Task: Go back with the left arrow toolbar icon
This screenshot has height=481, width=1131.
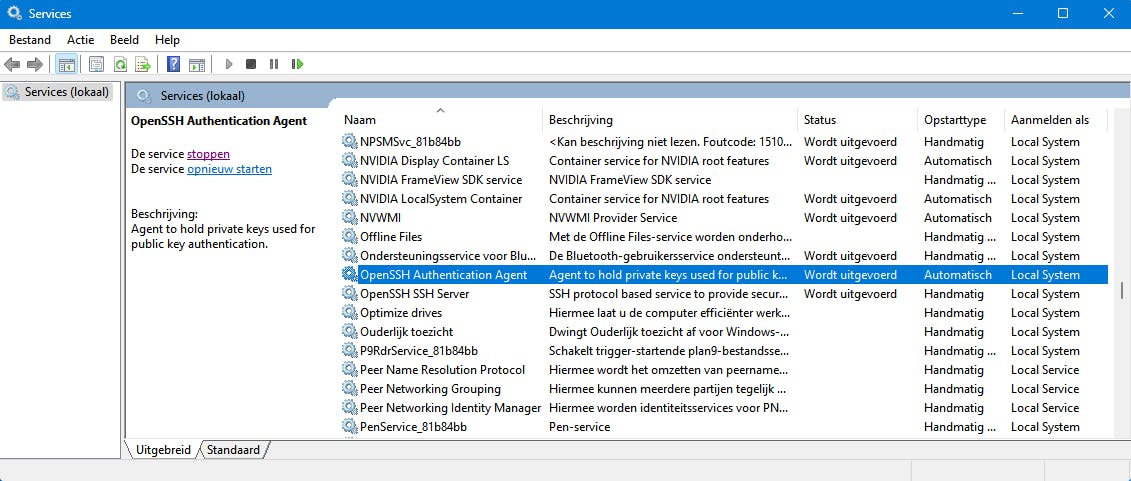Action: tap(12, 64)
